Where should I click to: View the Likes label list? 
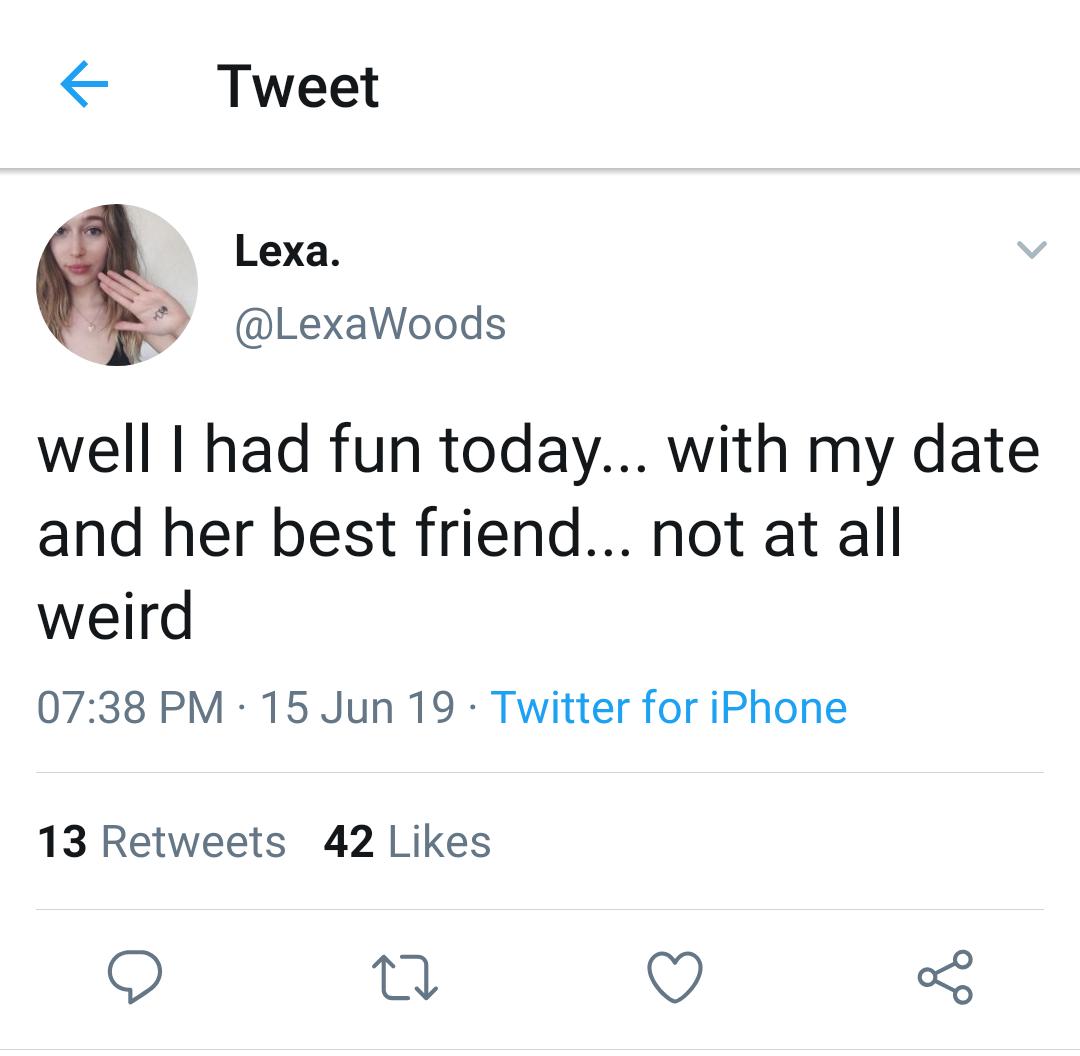click(x=439, y=842)
